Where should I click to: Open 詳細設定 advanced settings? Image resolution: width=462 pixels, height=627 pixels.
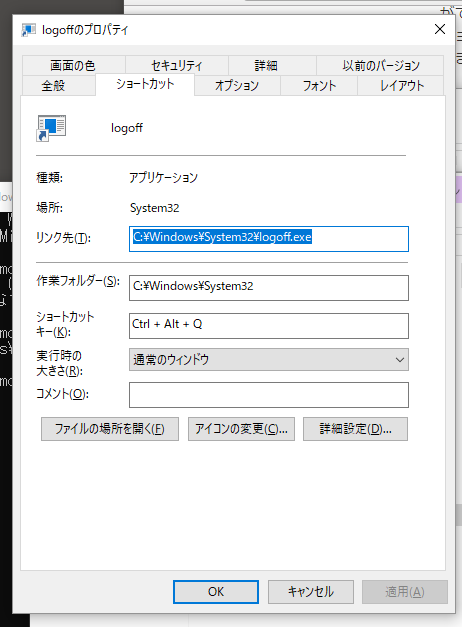pos(355,429)
